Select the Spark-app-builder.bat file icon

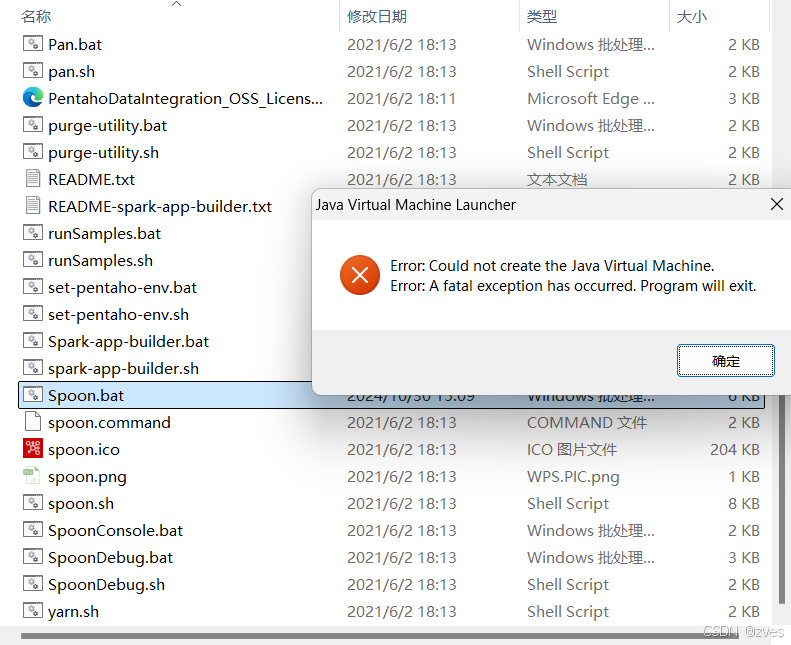point(33,341)
